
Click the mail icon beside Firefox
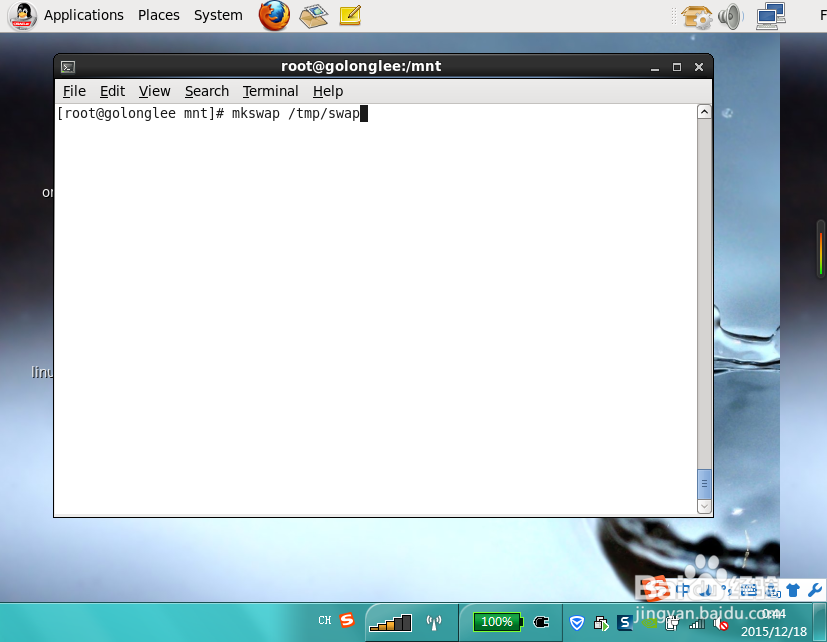pyautogui.click(x=312, y=16)
